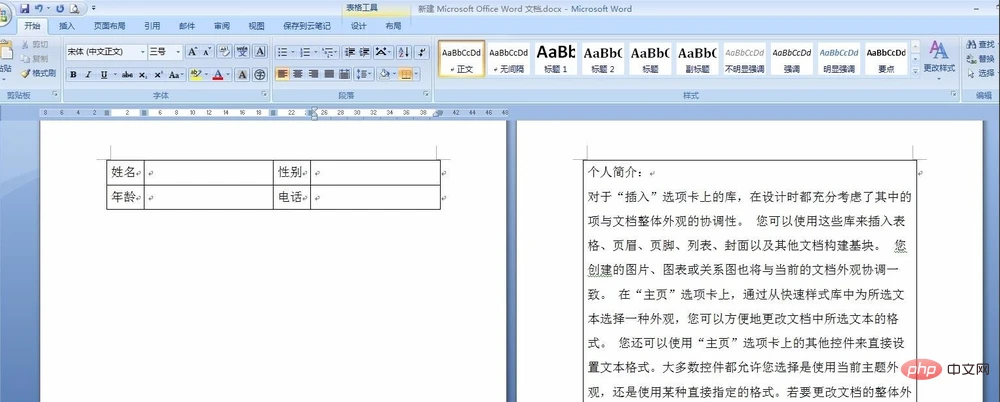
Task: Toggle Subscript formatting
Action: coord(143,75)
